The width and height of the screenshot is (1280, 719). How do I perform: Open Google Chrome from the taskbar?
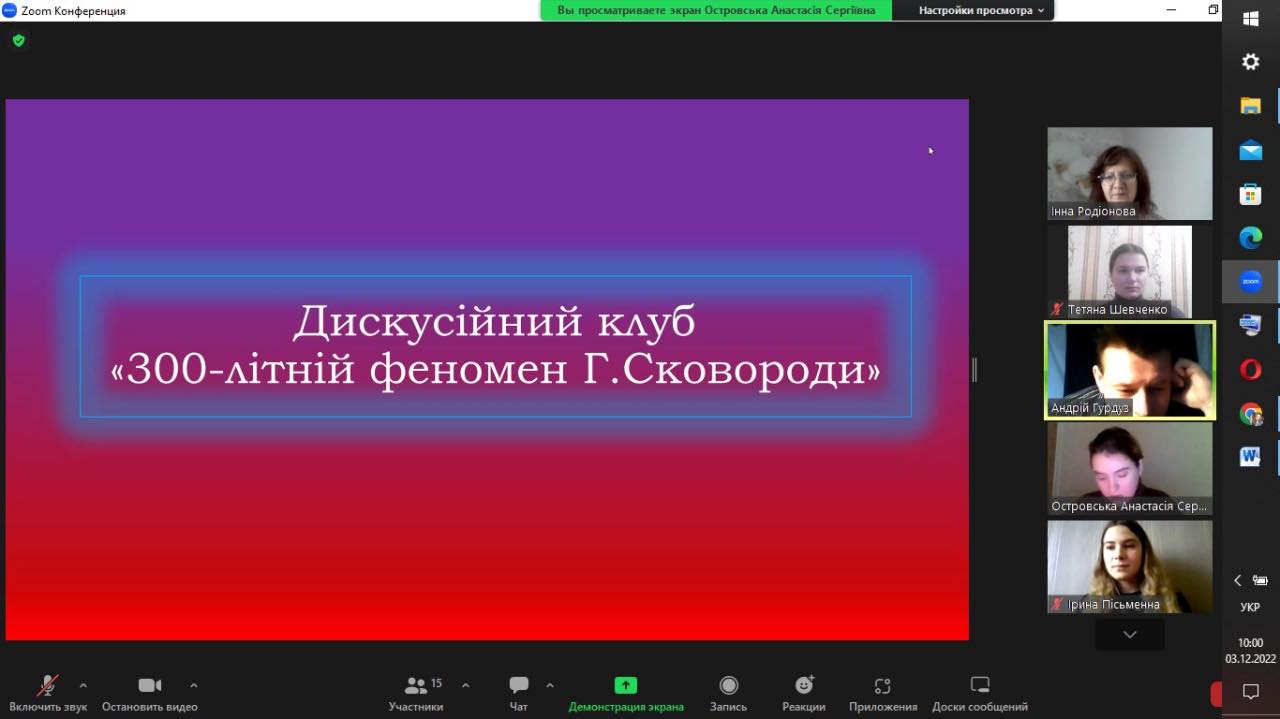click(1250, 414)
